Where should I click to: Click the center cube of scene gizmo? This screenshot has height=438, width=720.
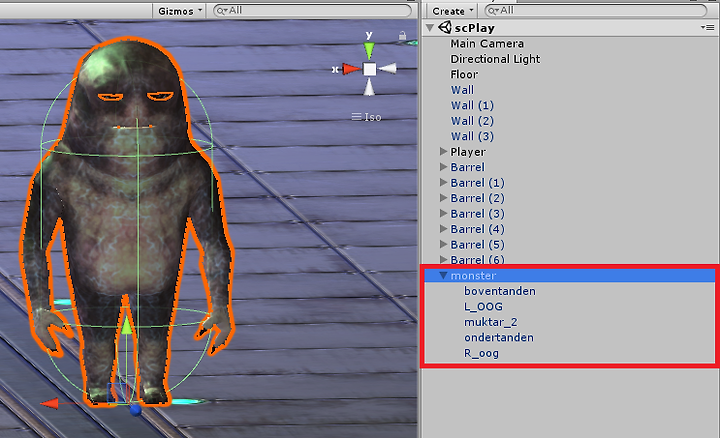tap(370, 69)
